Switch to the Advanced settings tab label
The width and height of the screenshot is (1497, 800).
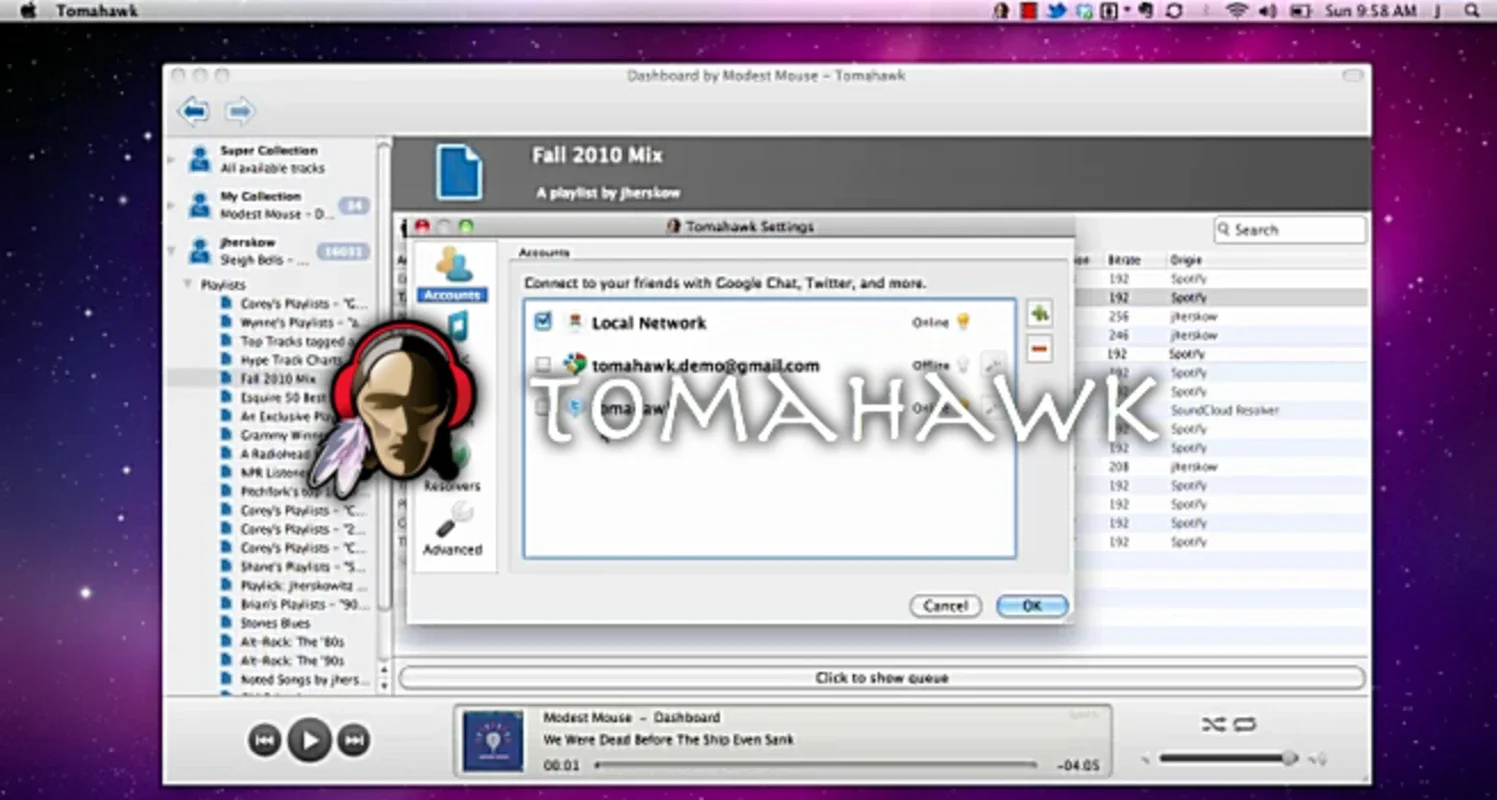(x=452, y=549)
